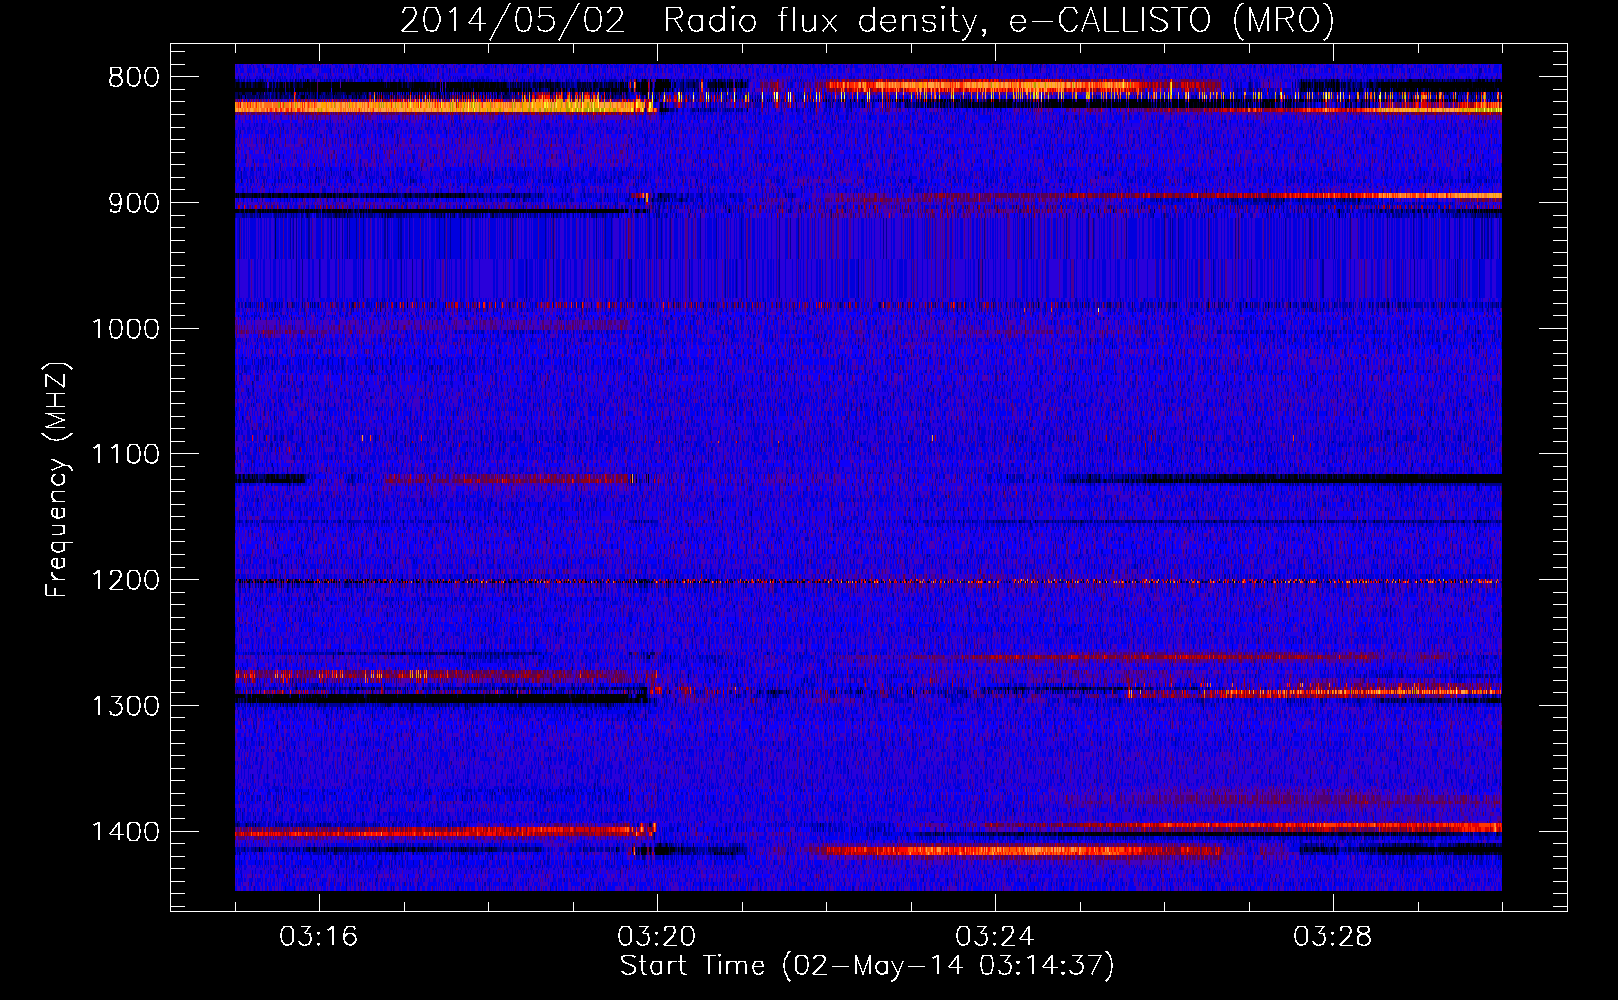Click the 800 frequency tick label
The image size is (1618, 1000).
(133, 78)
